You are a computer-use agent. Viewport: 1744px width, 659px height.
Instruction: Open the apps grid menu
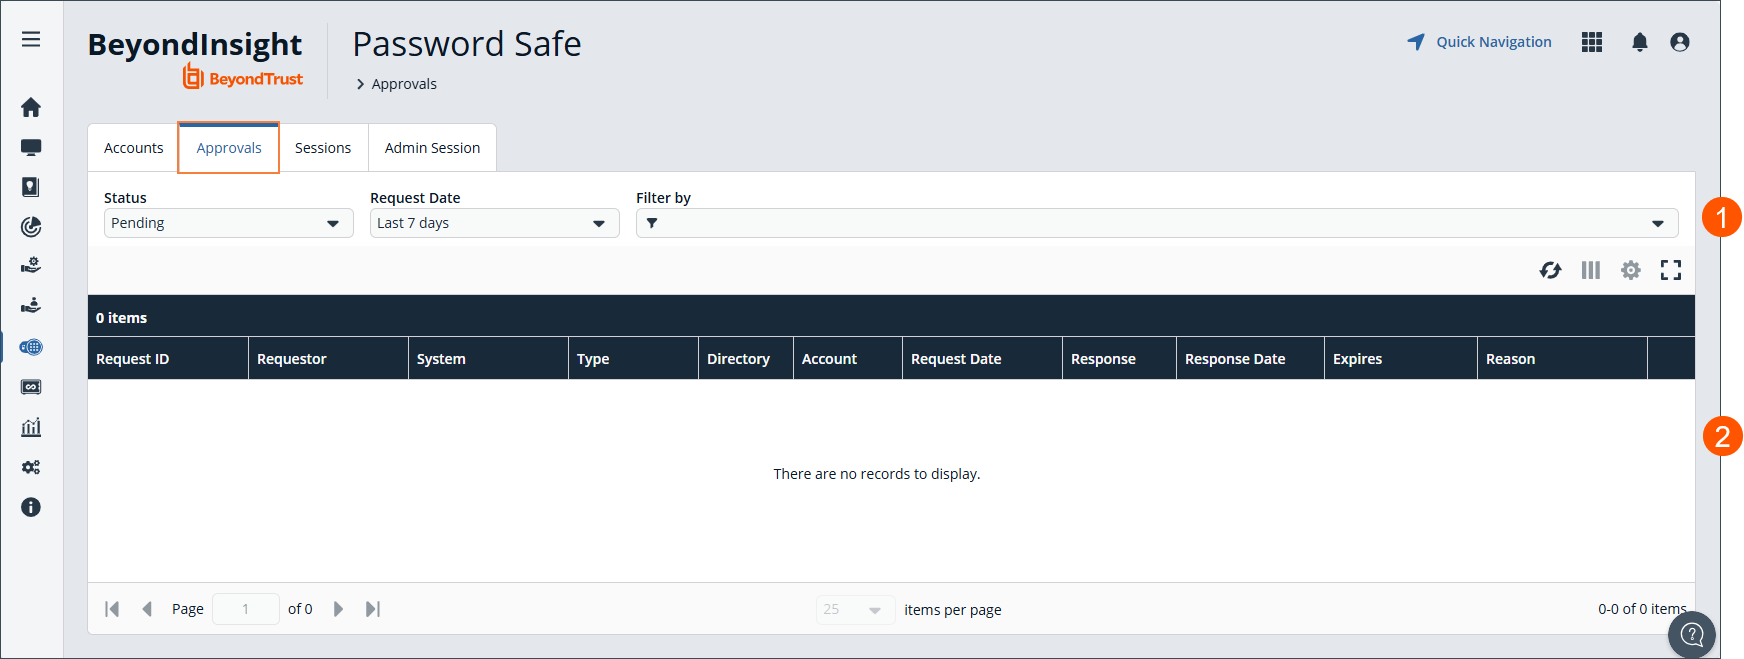pos(1592,42)
